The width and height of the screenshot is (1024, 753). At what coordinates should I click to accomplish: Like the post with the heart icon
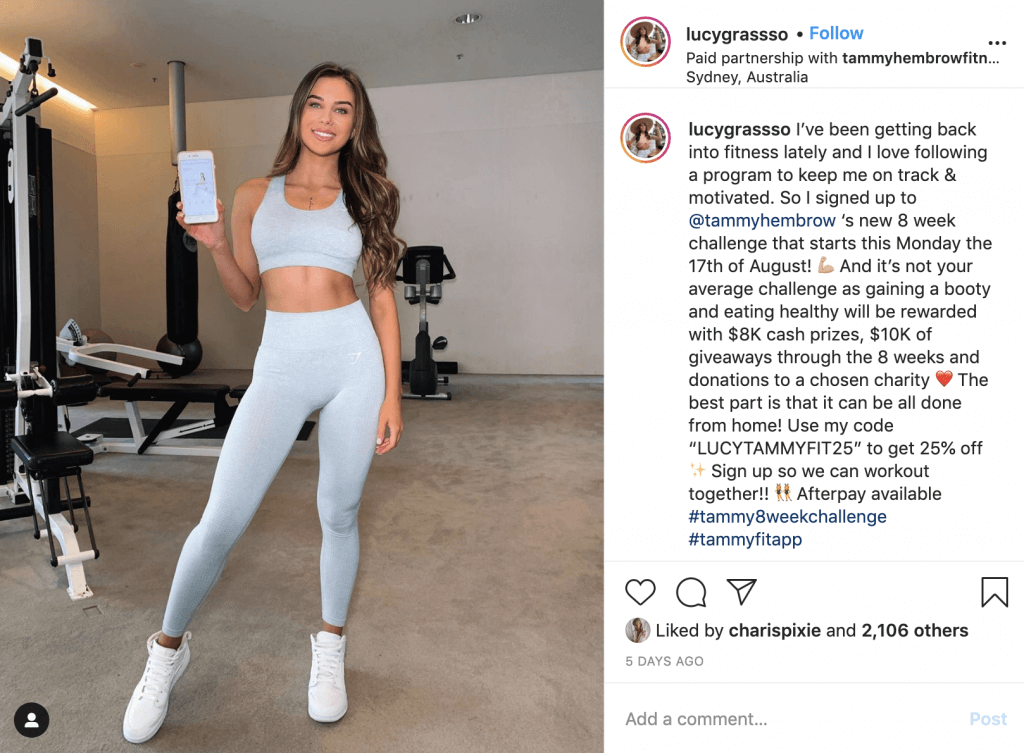[x=640, y=592]
